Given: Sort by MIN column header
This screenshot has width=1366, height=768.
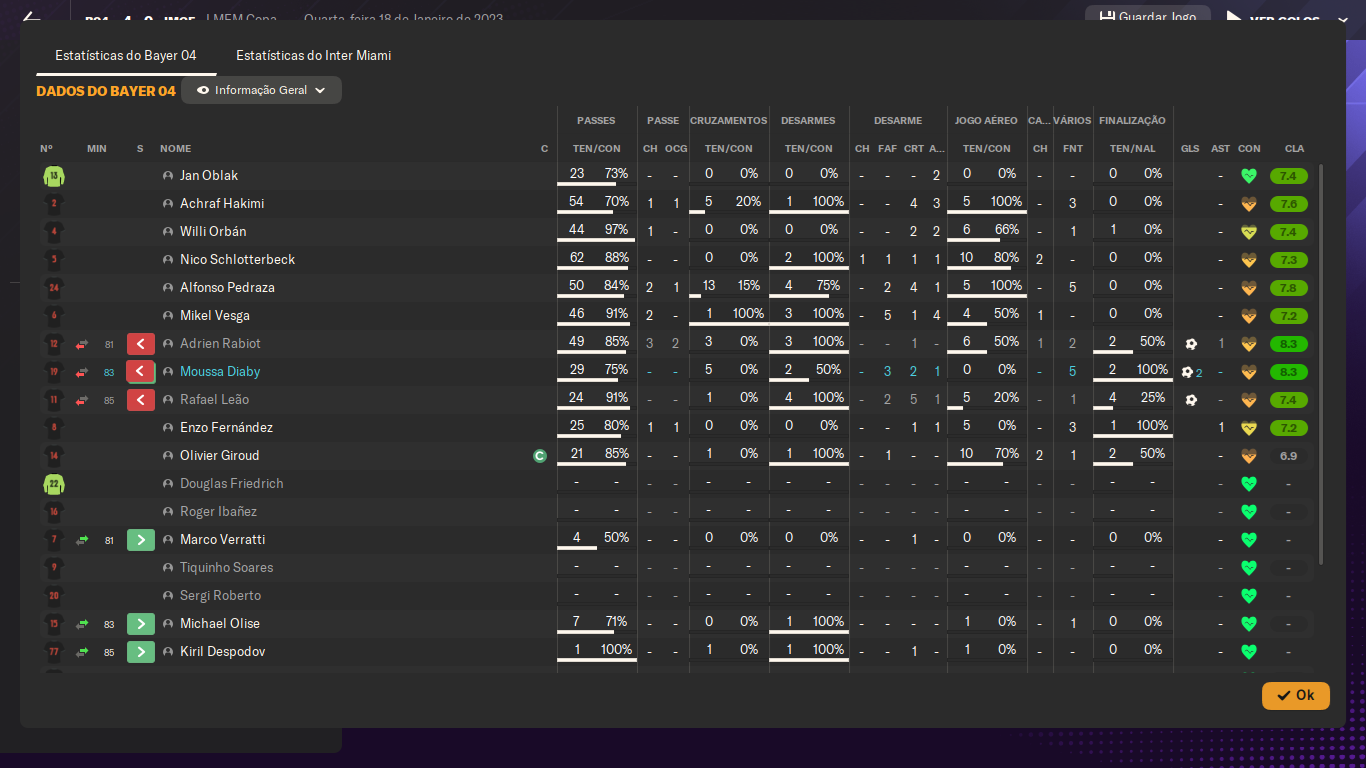Looking at the screenshot, I should (97, 149).
